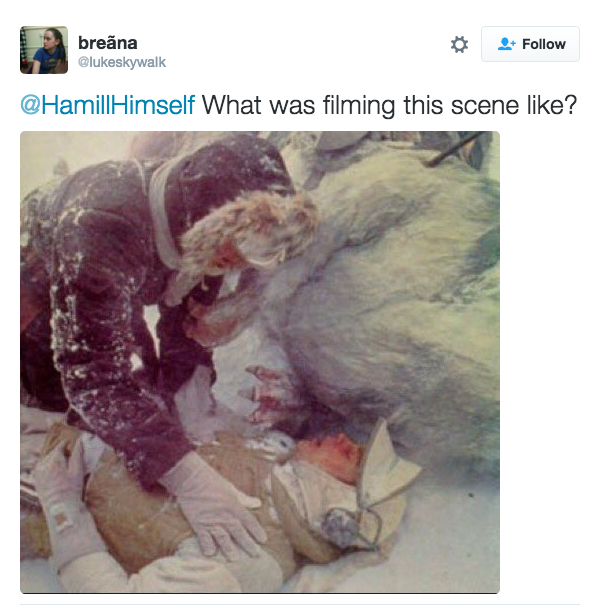Open the gear icon user actions menu
This screenshot has width=607, height=605.
coord(459,44)
